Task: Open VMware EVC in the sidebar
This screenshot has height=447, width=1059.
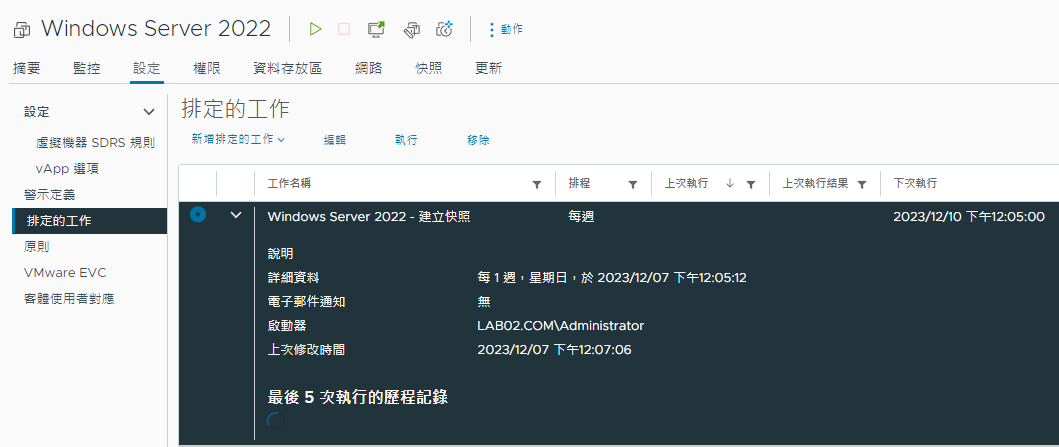Action: click(65, 273)
